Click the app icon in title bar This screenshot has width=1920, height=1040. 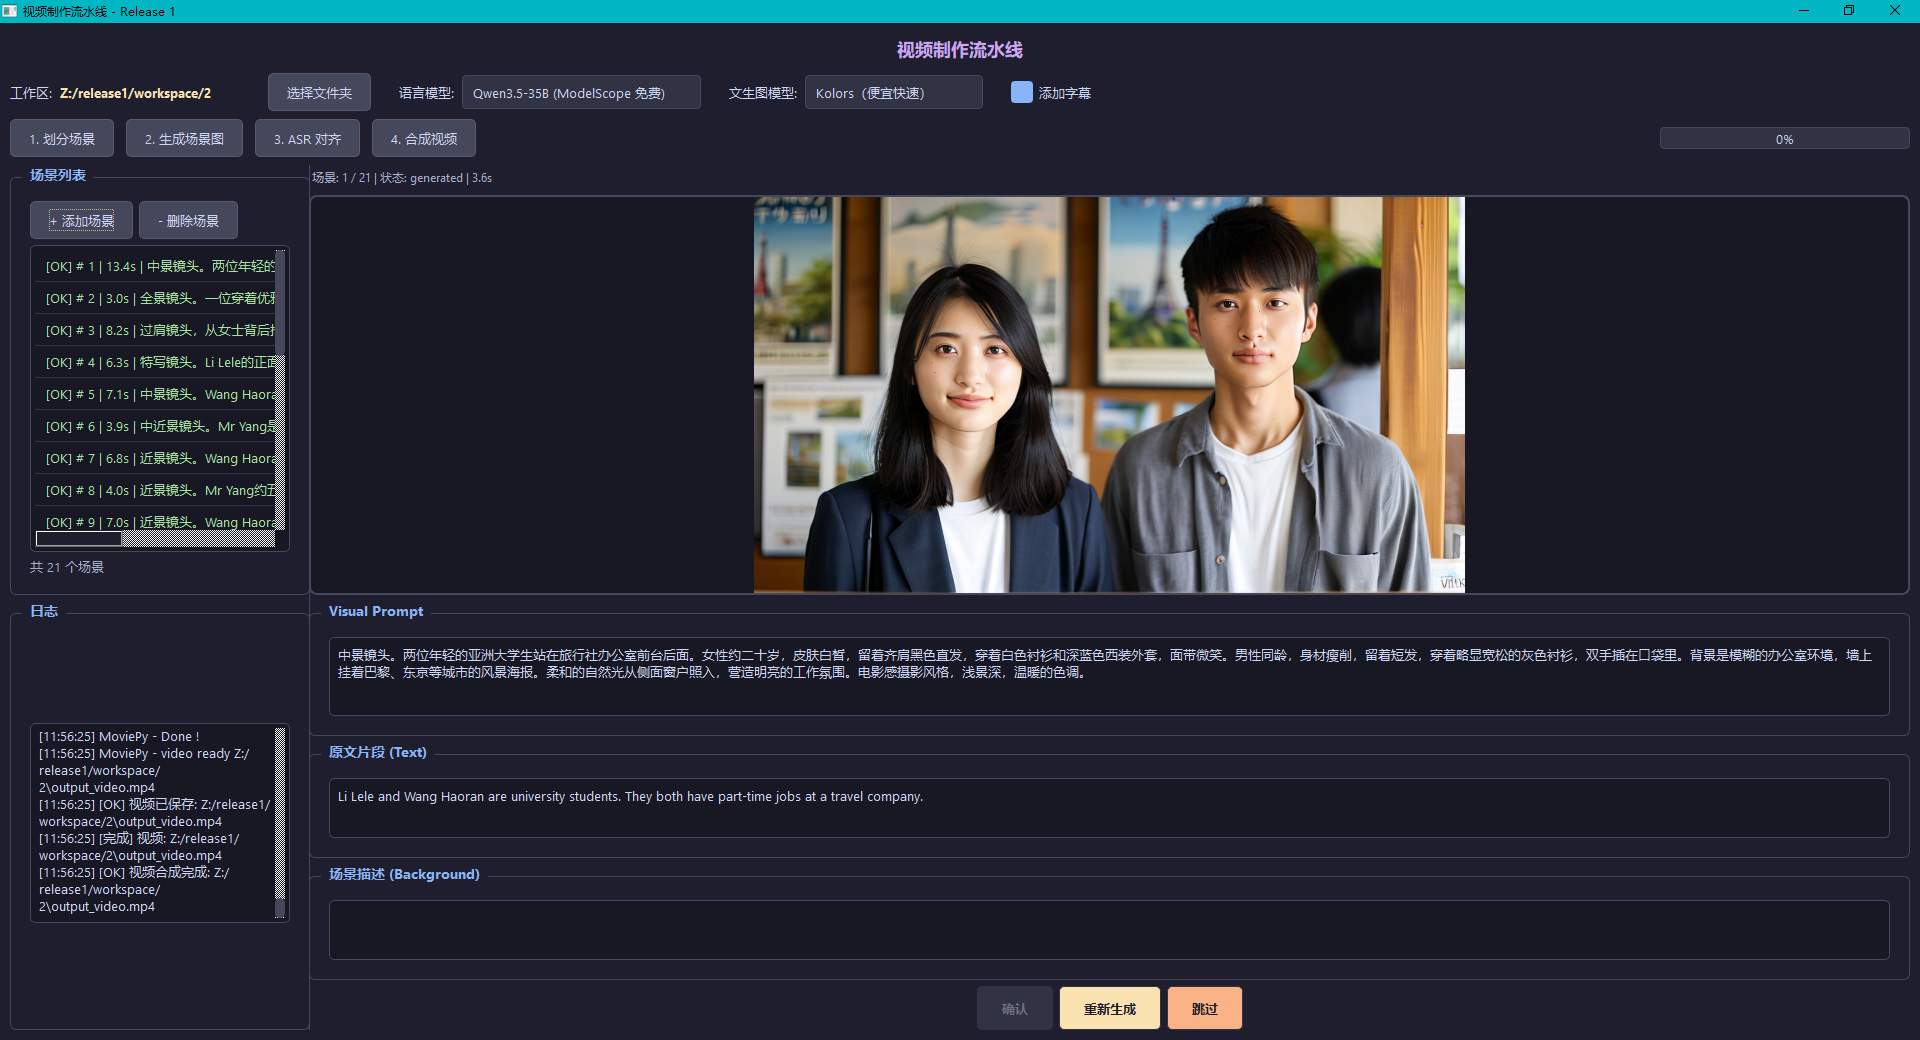click(x=10, y=11)
